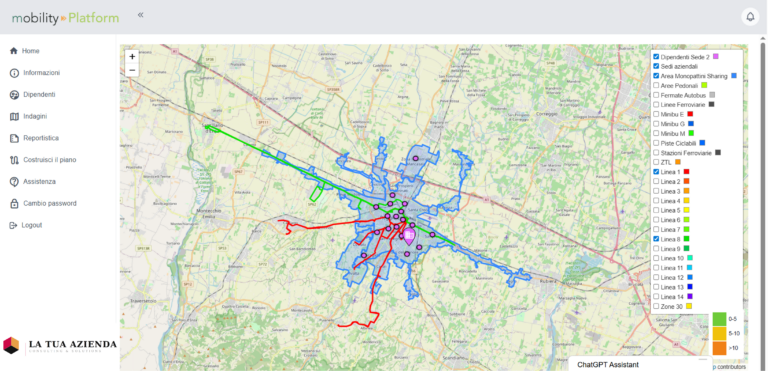Click the Assistenza help icon

coord(14,182)
